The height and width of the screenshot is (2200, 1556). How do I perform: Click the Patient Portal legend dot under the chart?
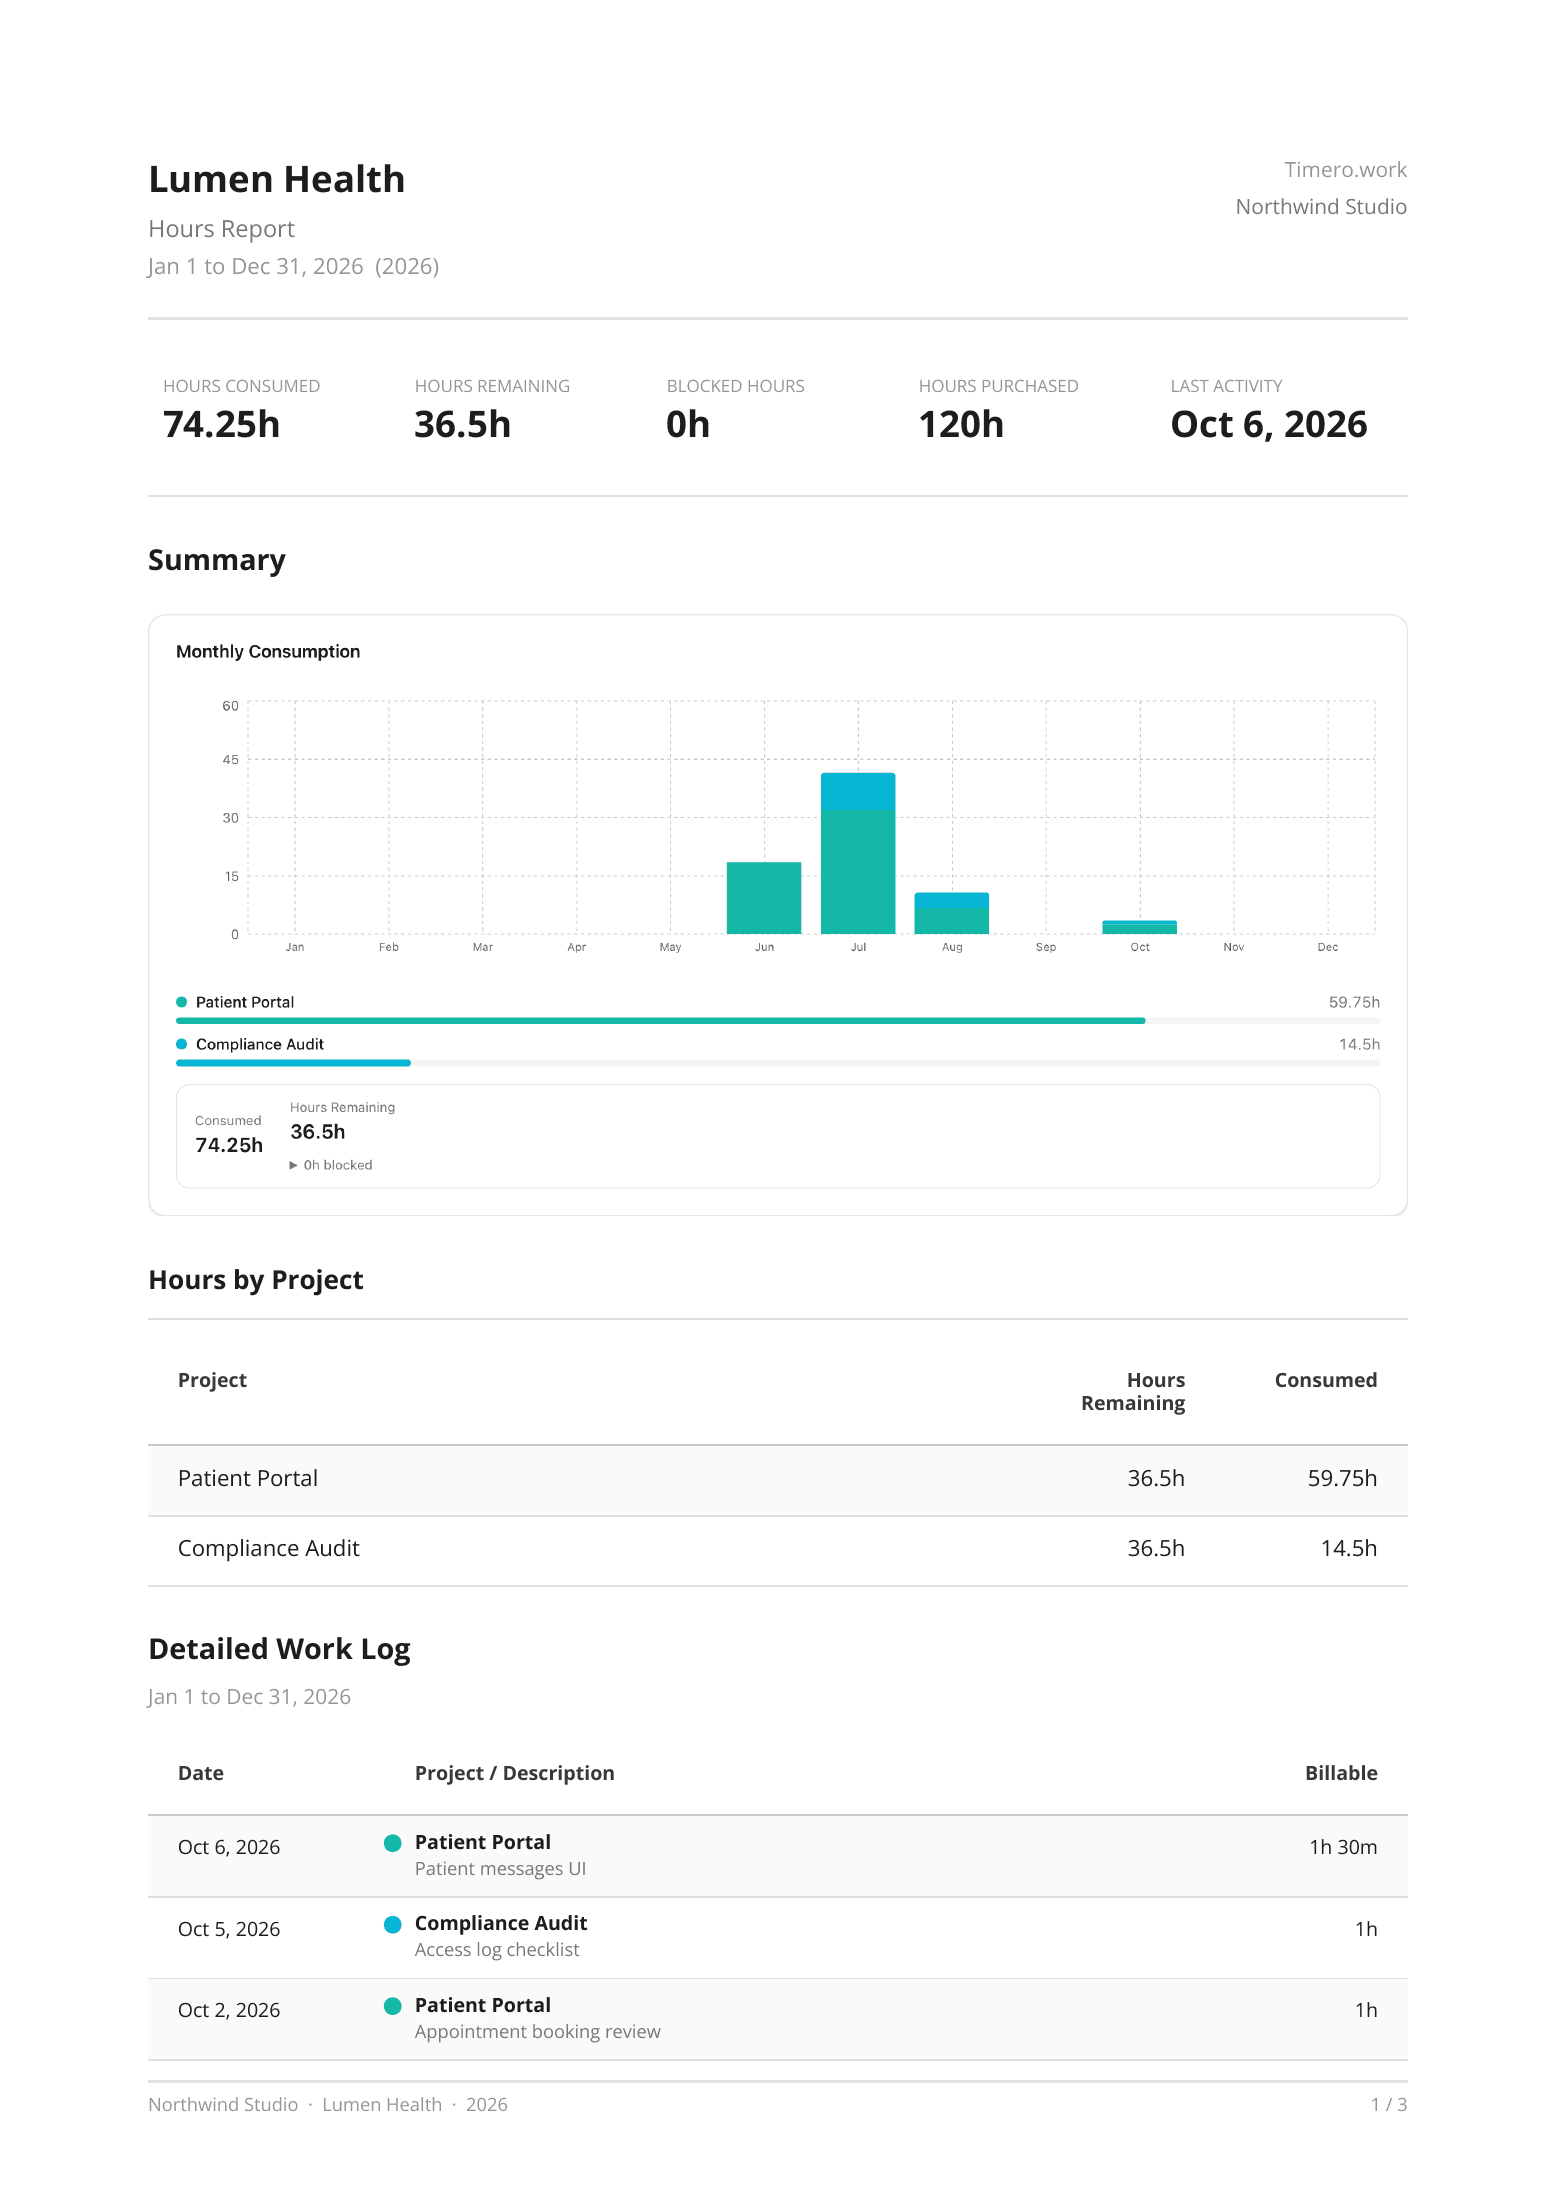pos(182,1002)
